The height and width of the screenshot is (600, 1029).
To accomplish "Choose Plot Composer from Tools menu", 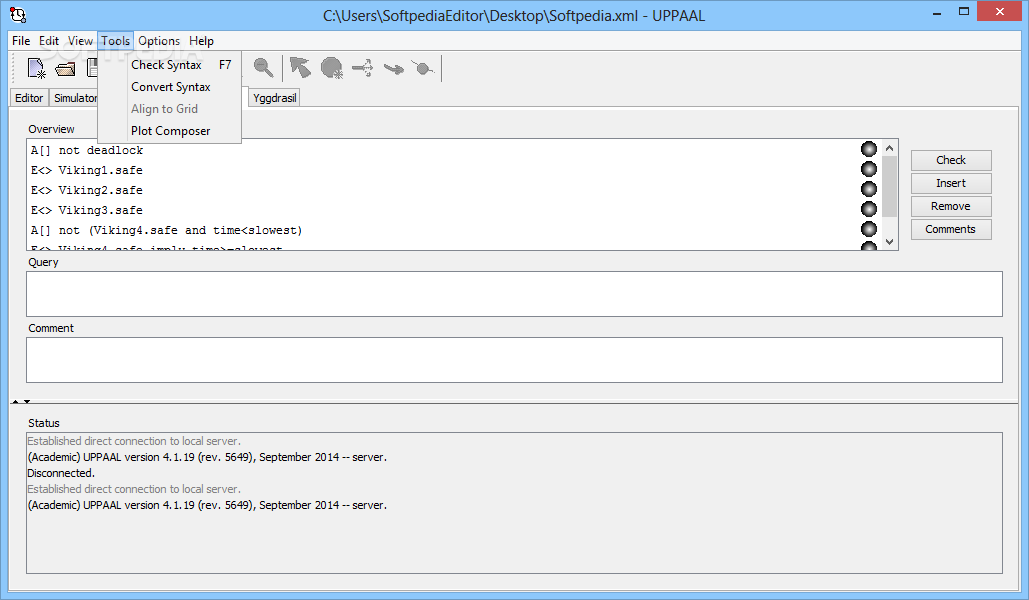I will pyautogui.click(x=170, y=131).
